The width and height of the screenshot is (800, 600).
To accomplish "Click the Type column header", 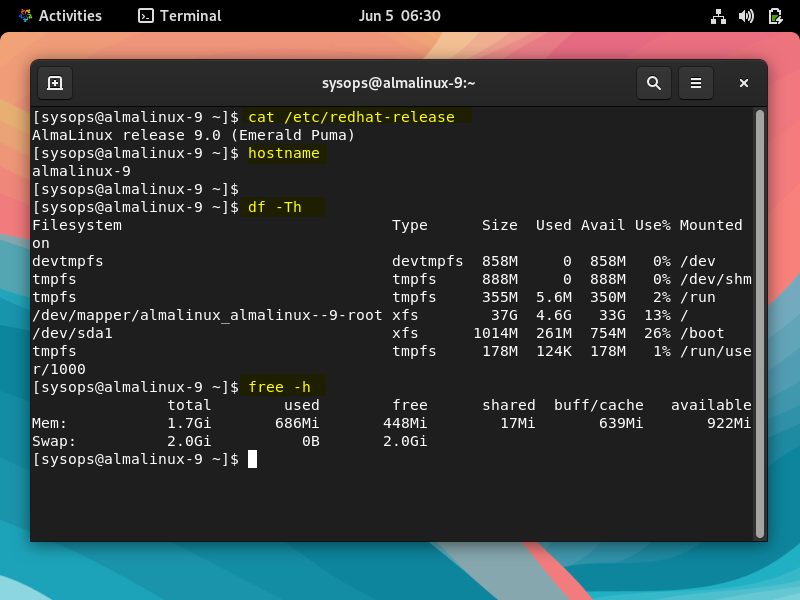I will pos(410,225).
